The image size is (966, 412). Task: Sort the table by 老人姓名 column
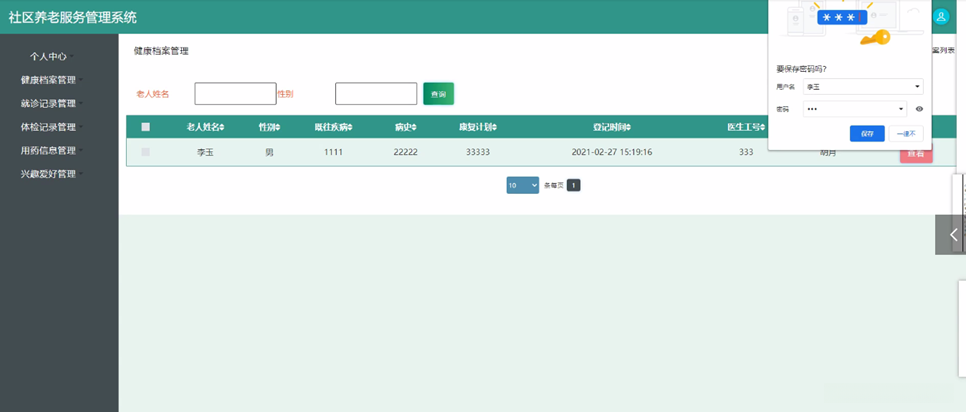click(x=205, y=127)
